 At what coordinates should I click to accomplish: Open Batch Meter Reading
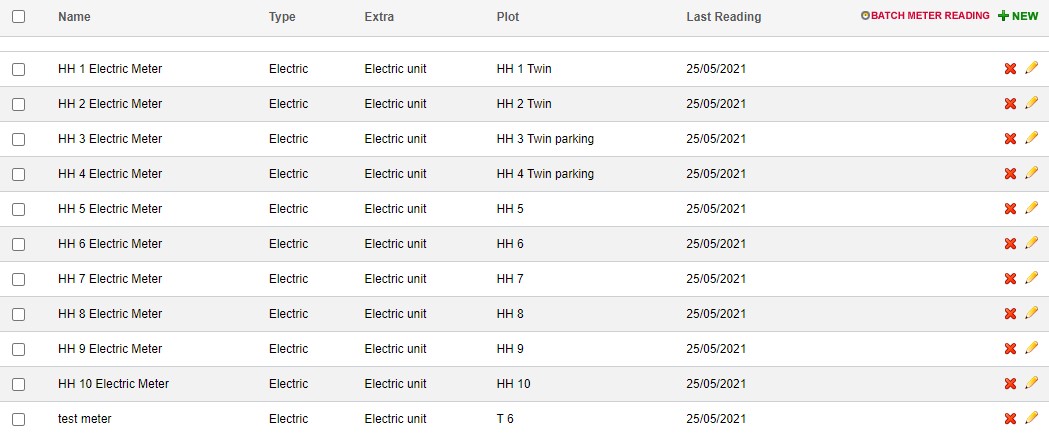click(925, 16)
